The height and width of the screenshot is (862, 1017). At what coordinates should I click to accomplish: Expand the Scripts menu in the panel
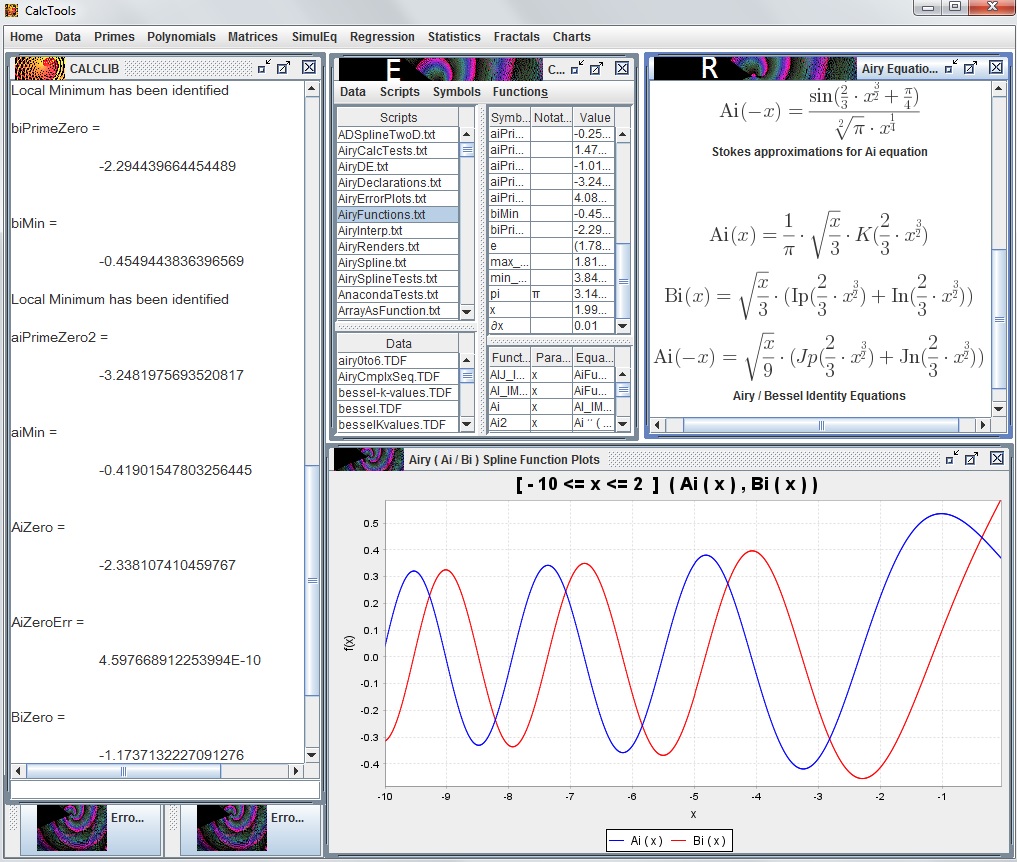point(399,92)
